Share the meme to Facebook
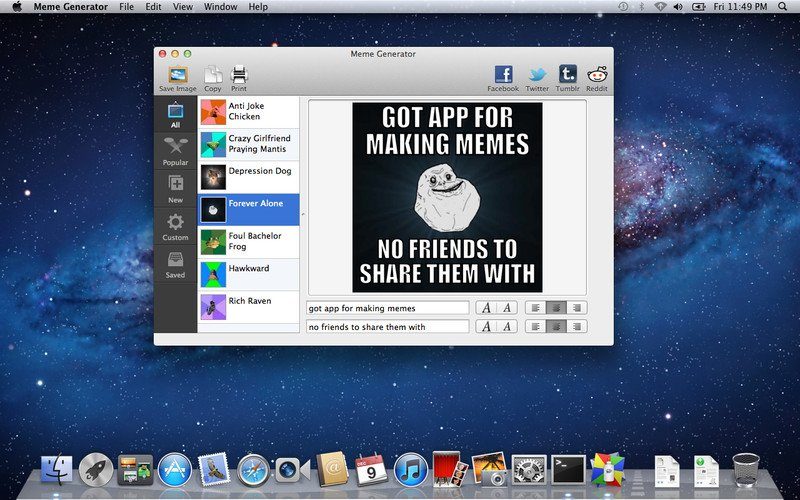The image size is (800, 500). [x=503, y=79]
